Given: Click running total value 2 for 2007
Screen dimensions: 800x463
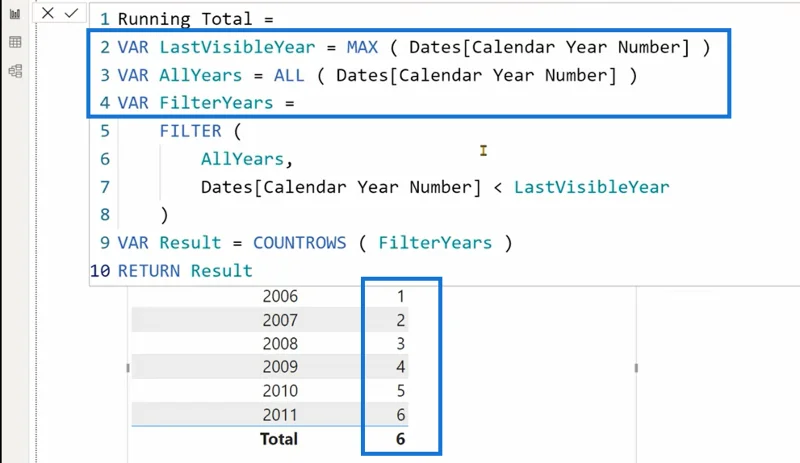Looking at the screenshot, I should click(401, 320).
